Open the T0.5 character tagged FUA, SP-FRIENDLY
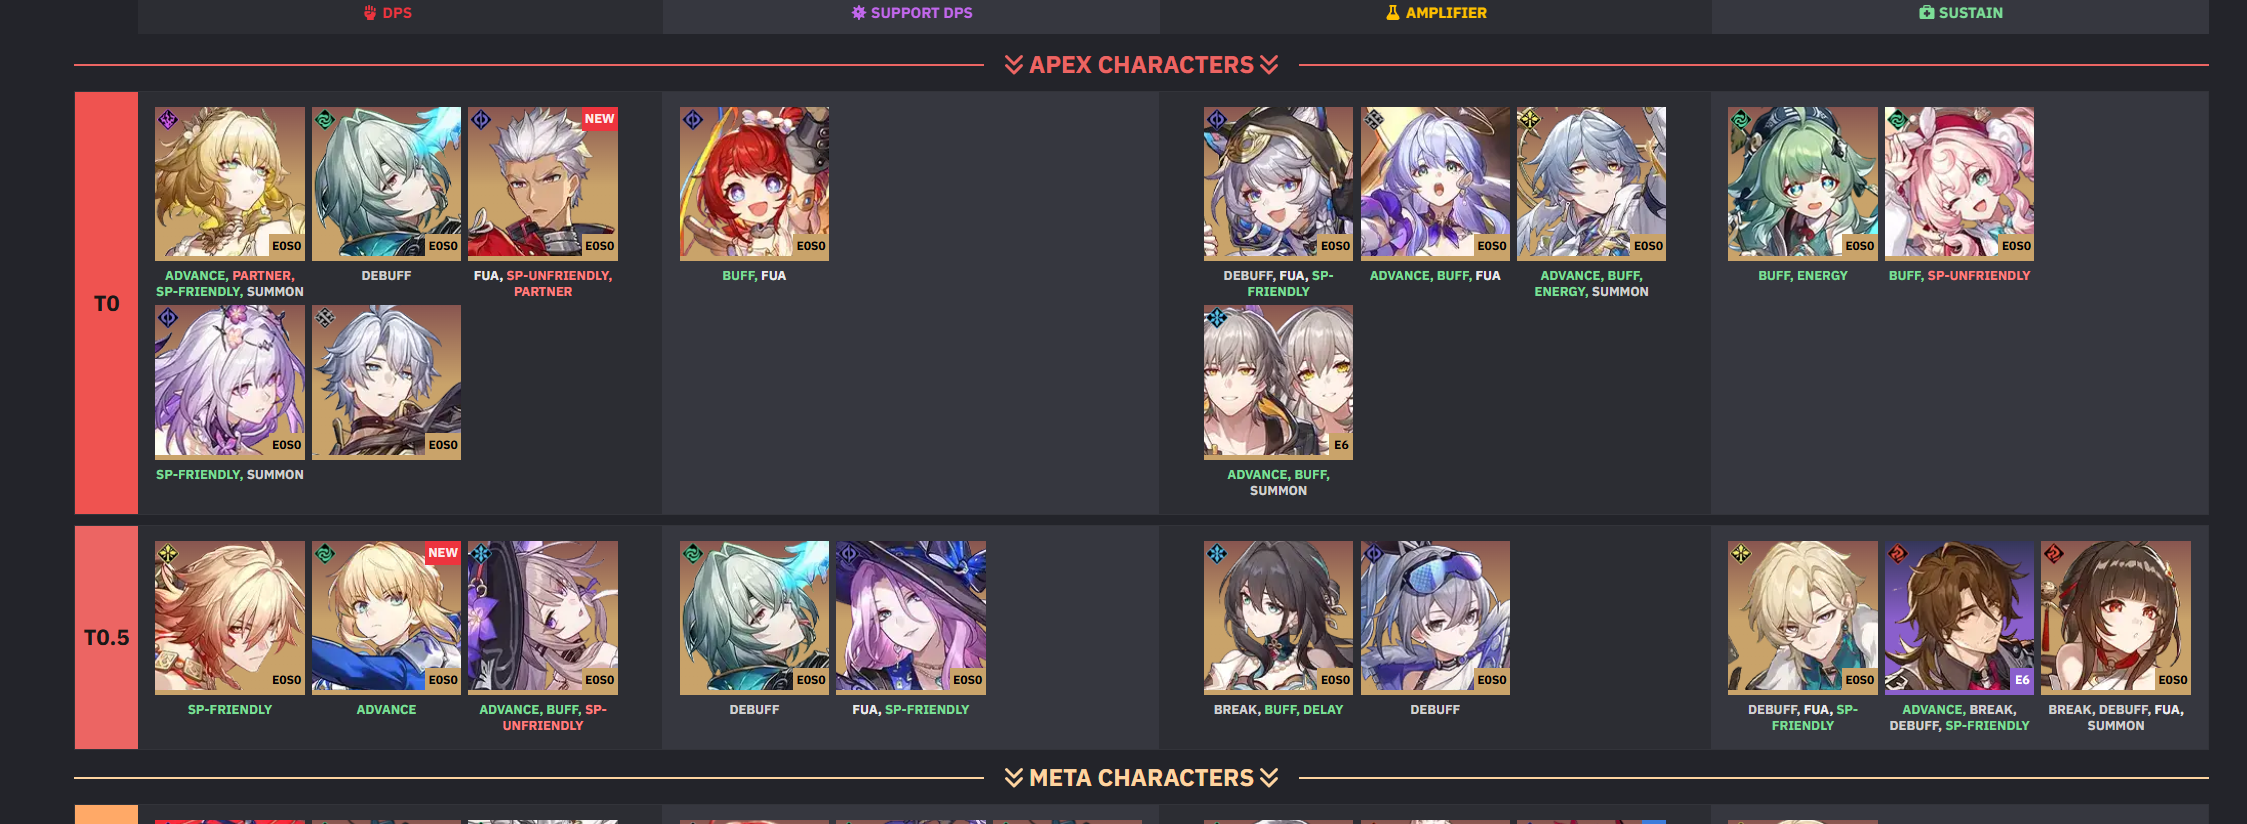The width and height of the screenshot is (2247, 824). pyautogui.click(x=911, y=618)
